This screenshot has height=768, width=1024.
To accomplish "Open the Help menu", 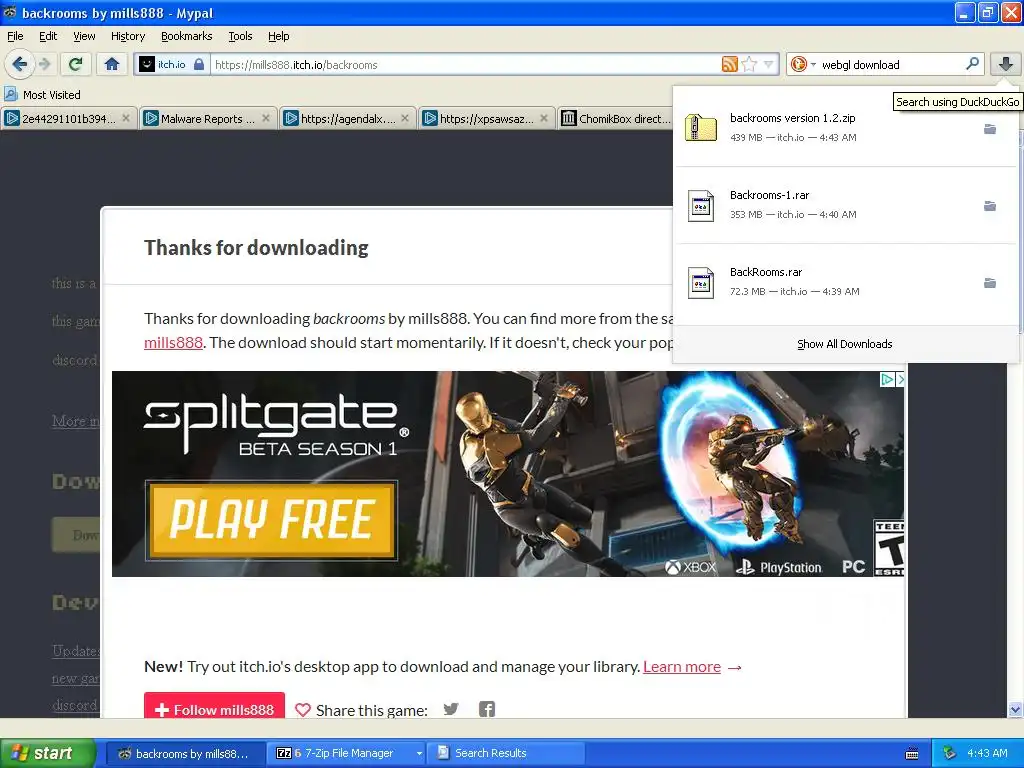I will 278,36.
